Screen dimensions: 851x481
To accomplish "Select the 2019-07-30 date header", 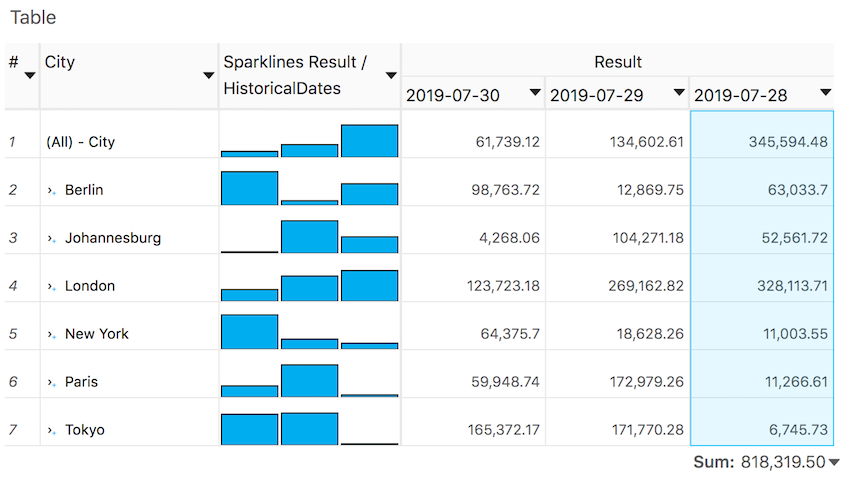I will pyautogui.click(x=453, y=96).
